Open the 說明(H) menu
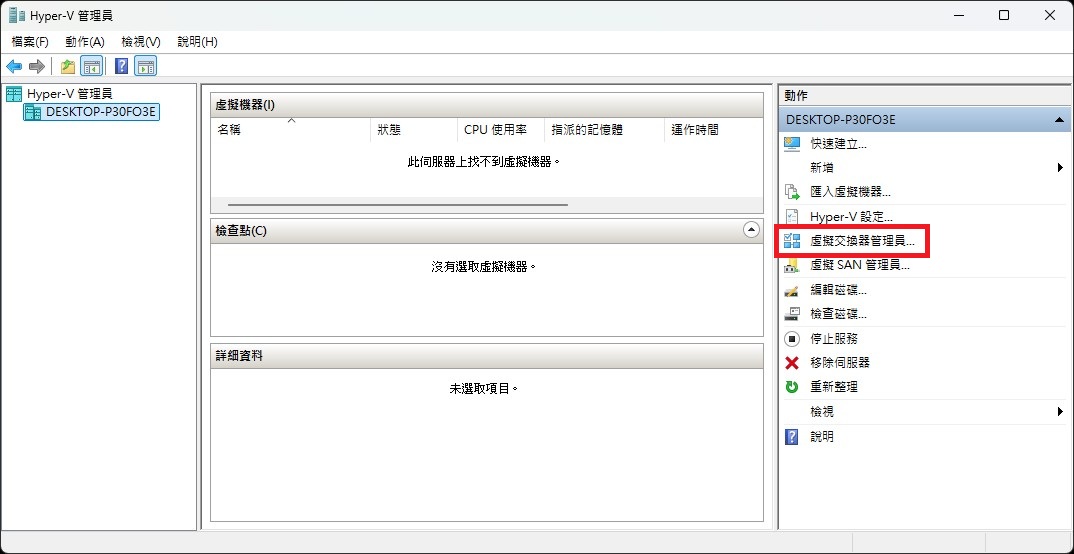 197,42
